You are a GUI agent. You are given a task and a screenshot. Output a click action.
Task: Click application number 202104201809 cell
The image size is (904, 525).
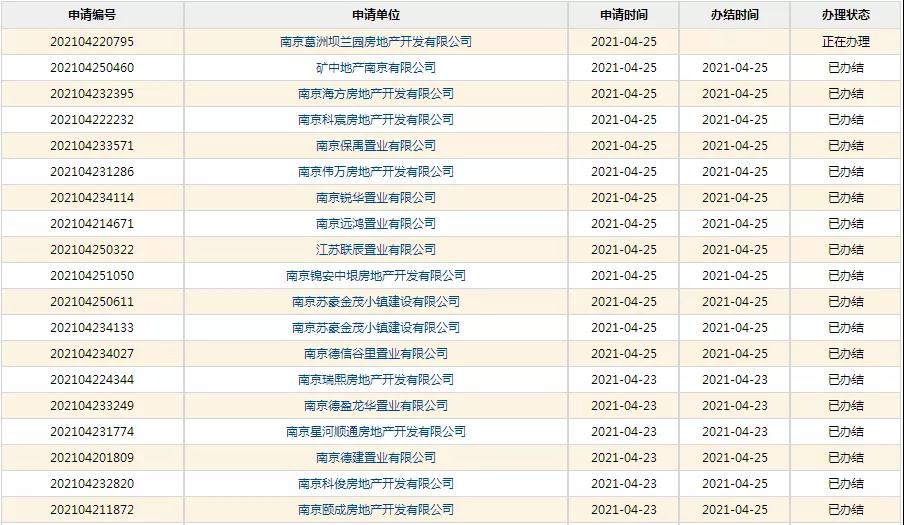tap(92, 458)
